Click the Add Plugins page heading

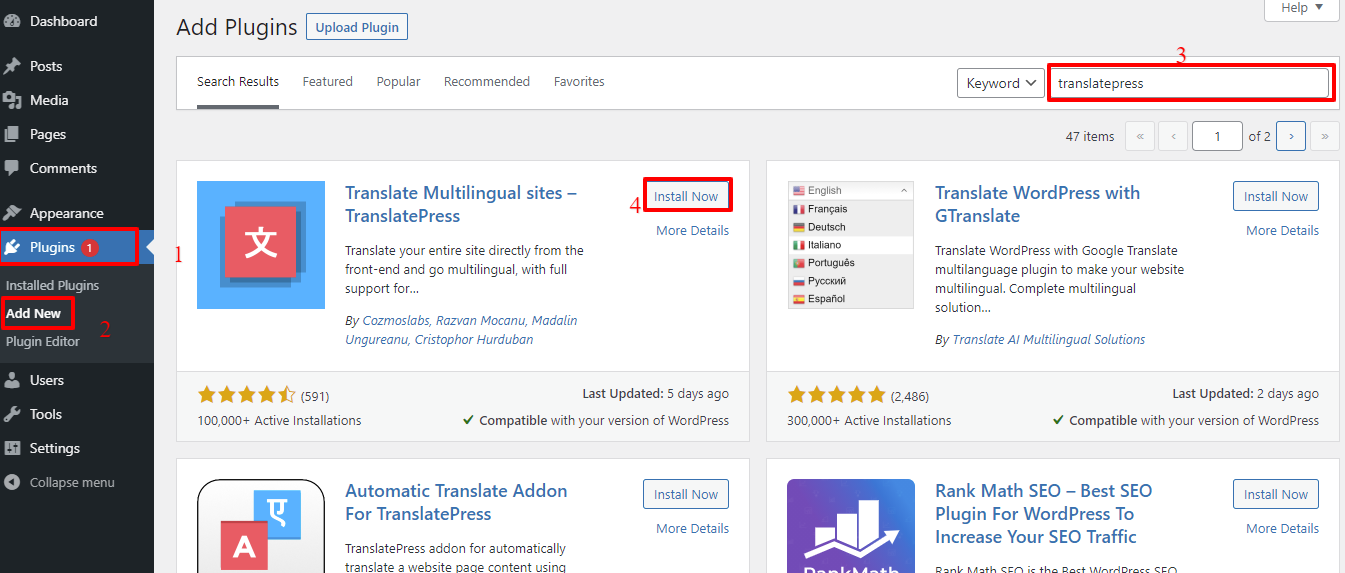click(x=237, y=27)
